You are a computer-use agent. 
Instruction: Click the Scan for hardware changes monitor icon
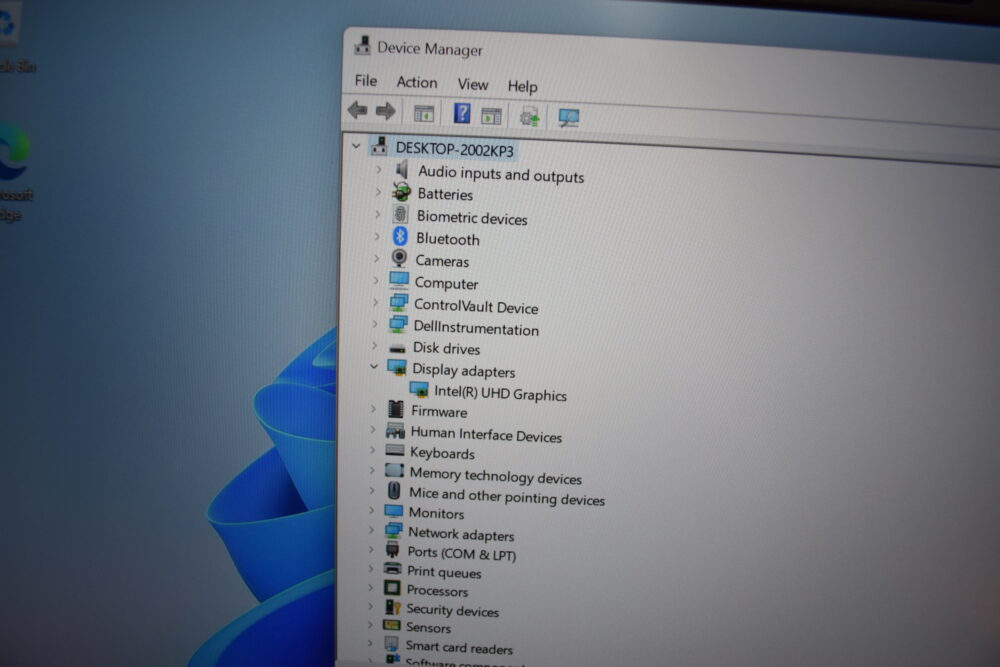[x=568, y=117]
